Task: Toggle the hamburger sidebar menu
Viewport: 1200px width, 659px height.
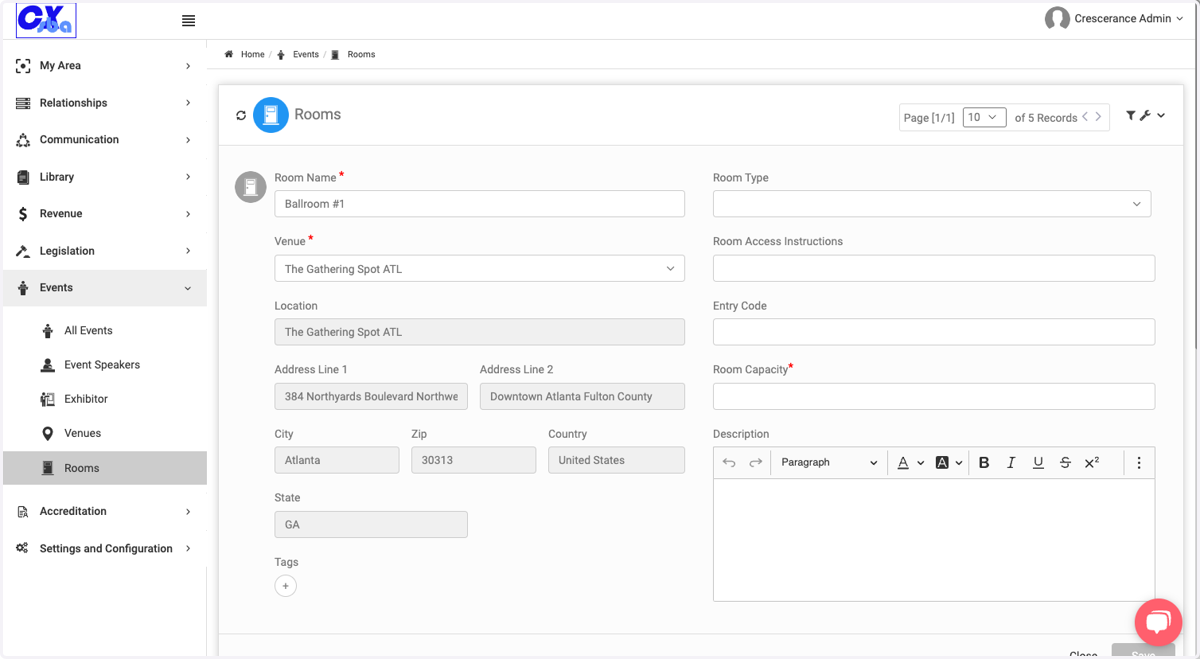Action: pyautogui.click(x=188, y=20)
